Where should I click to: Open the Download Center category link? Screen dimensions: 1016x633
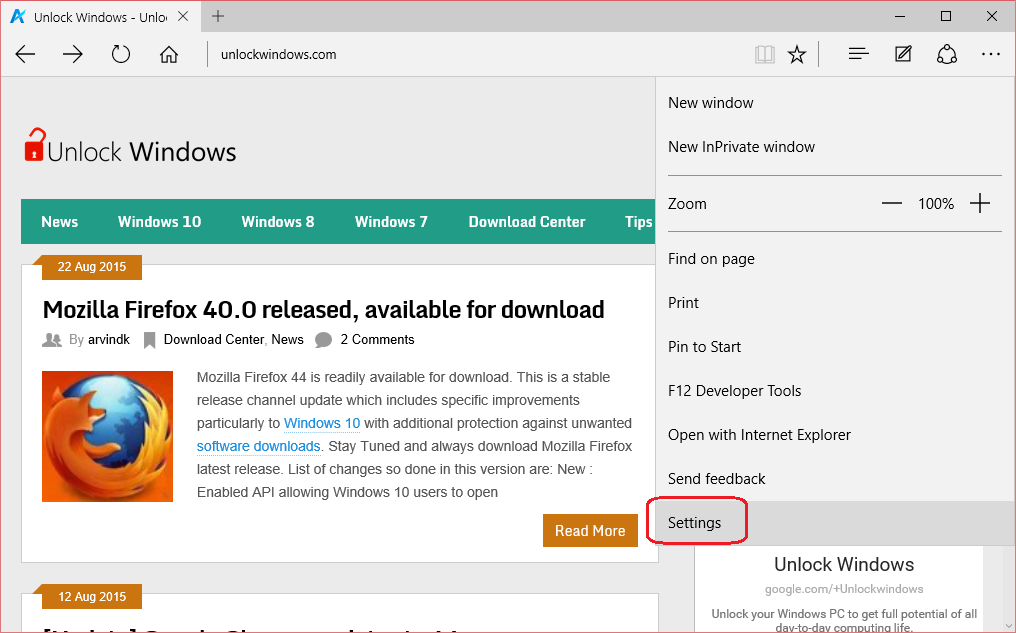[x=214, y=340]
